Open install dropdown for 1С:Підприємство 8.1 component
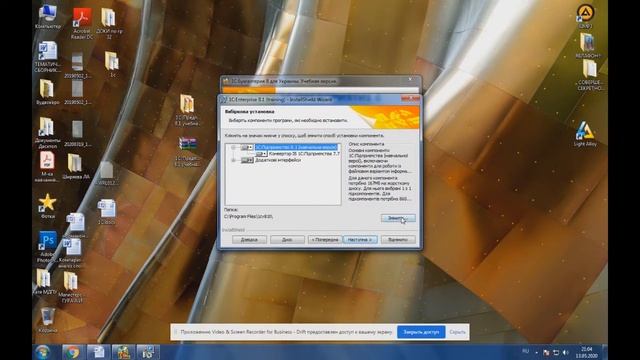Screen dimensions: 640x360 [x=247, y=147]
